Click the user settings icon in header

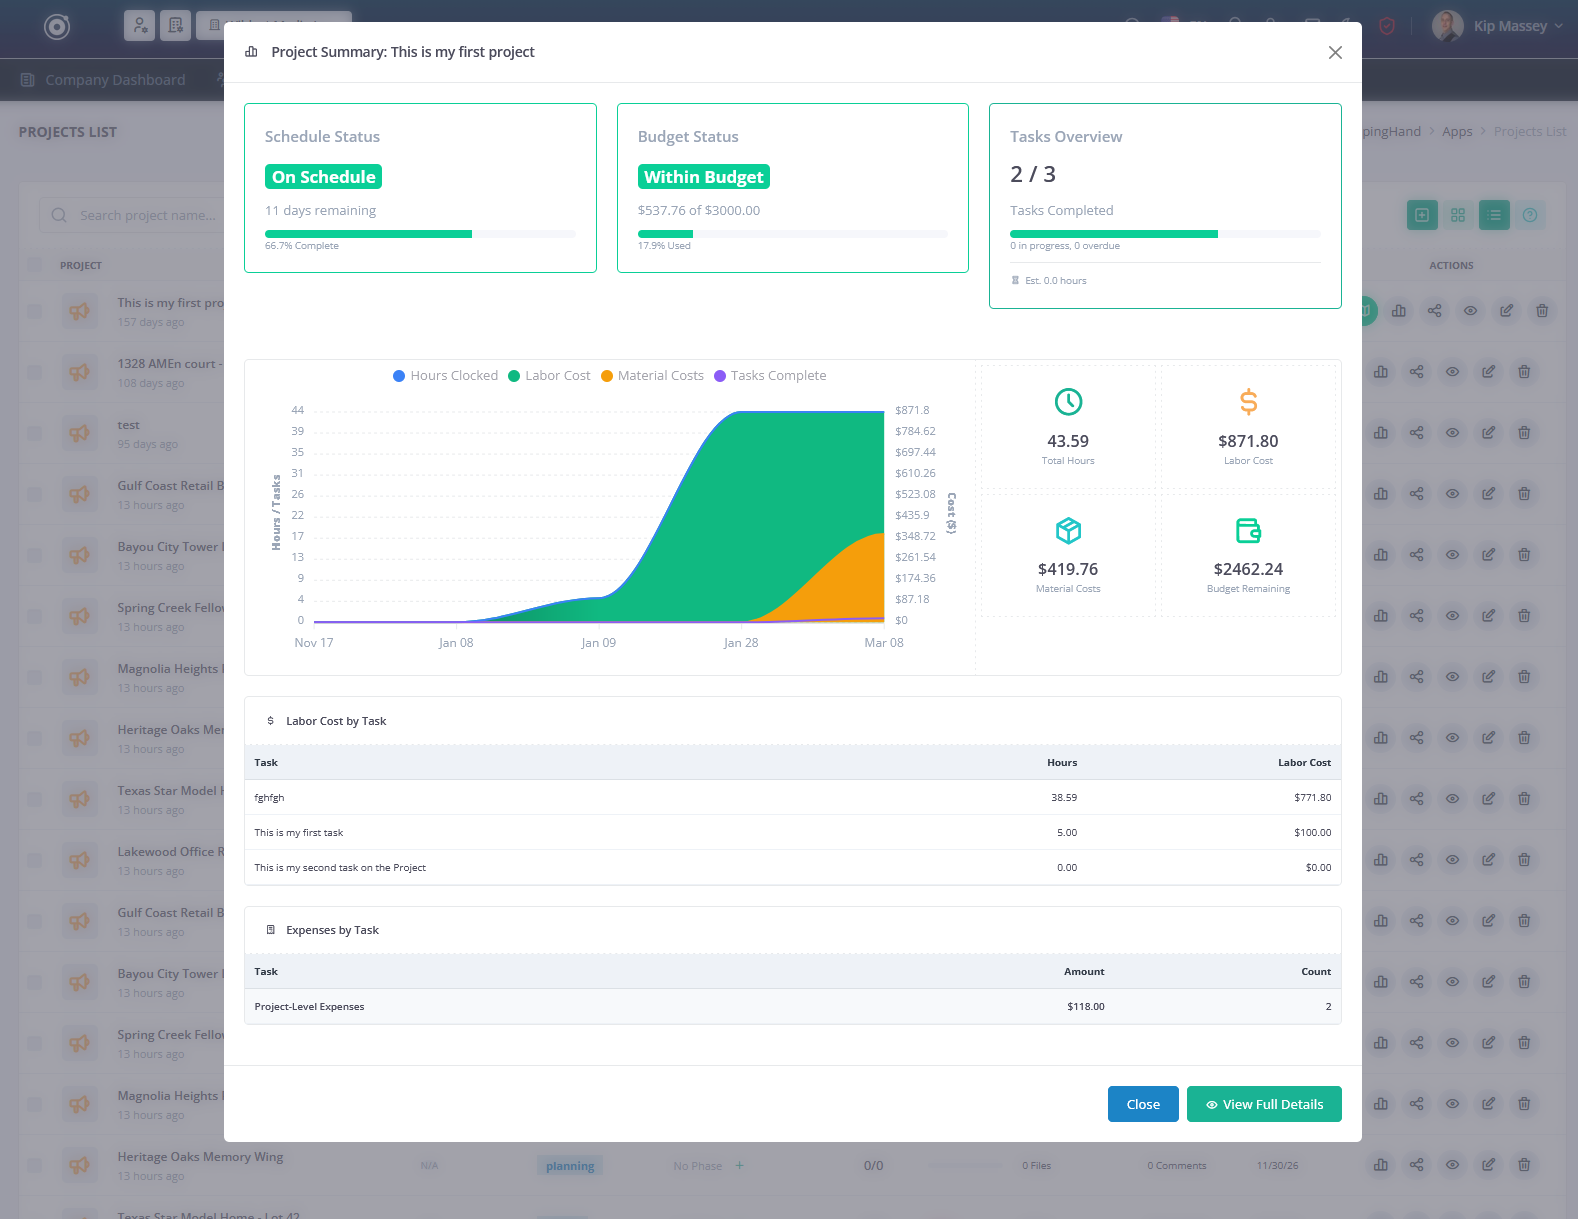[x=139, y=25]
